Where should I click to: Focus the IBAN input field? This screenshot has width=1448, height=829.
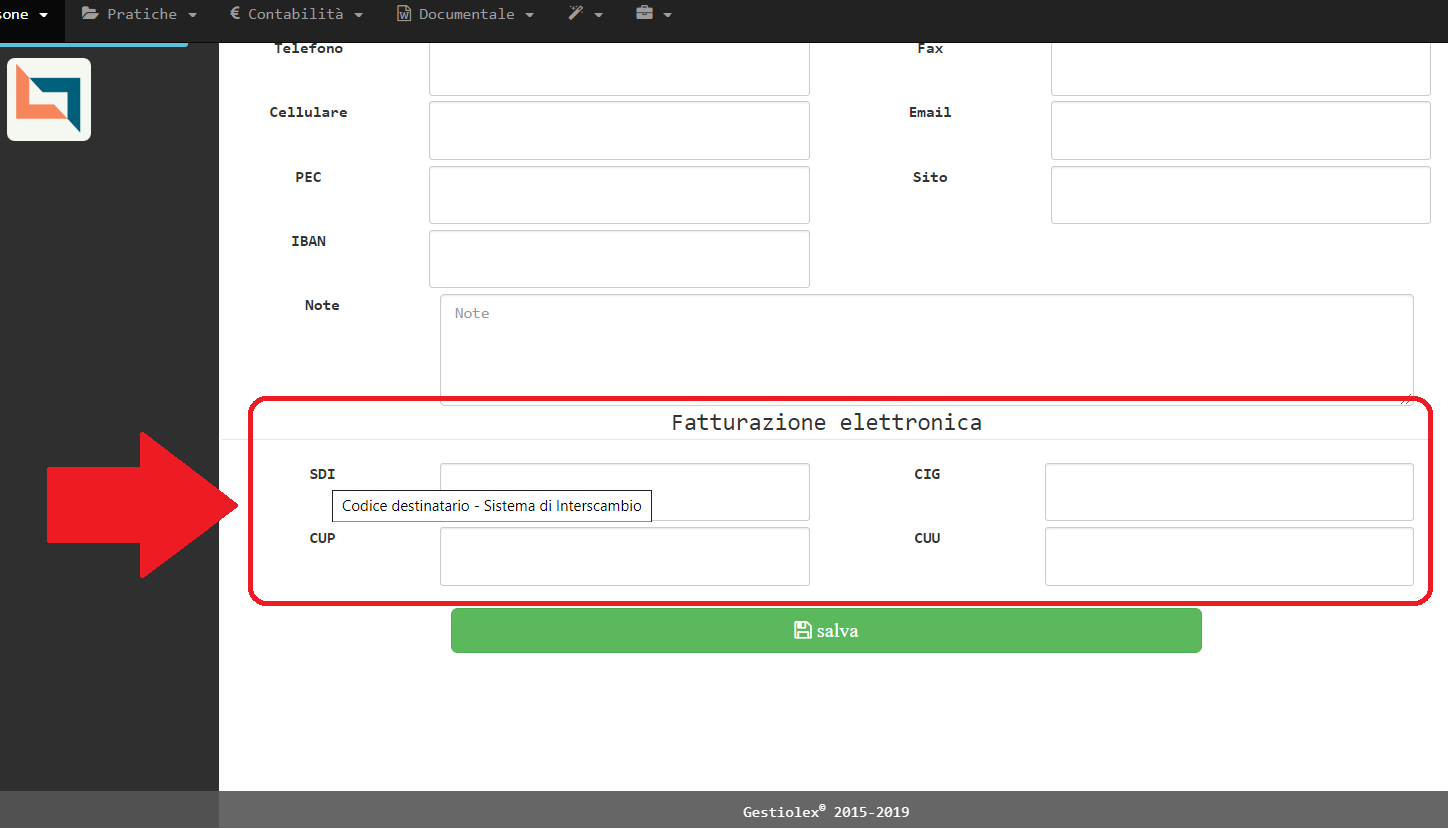[619, 259]
